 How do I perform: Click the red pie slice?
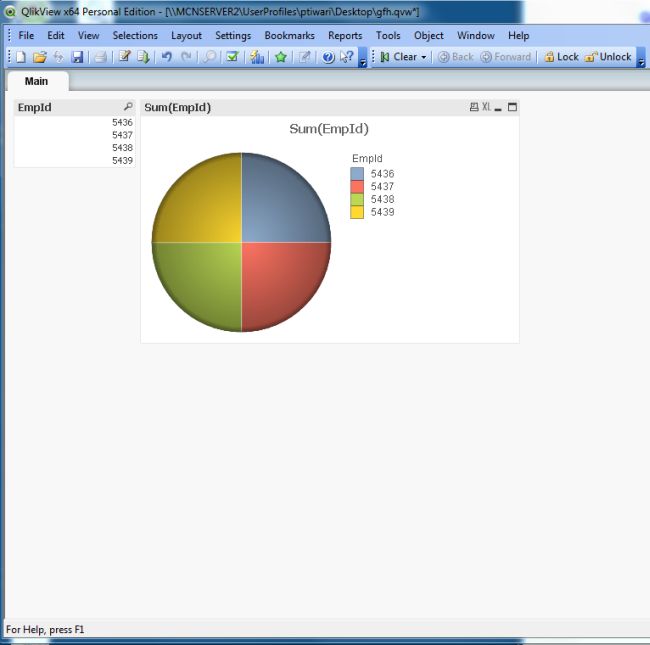point(278,282)
